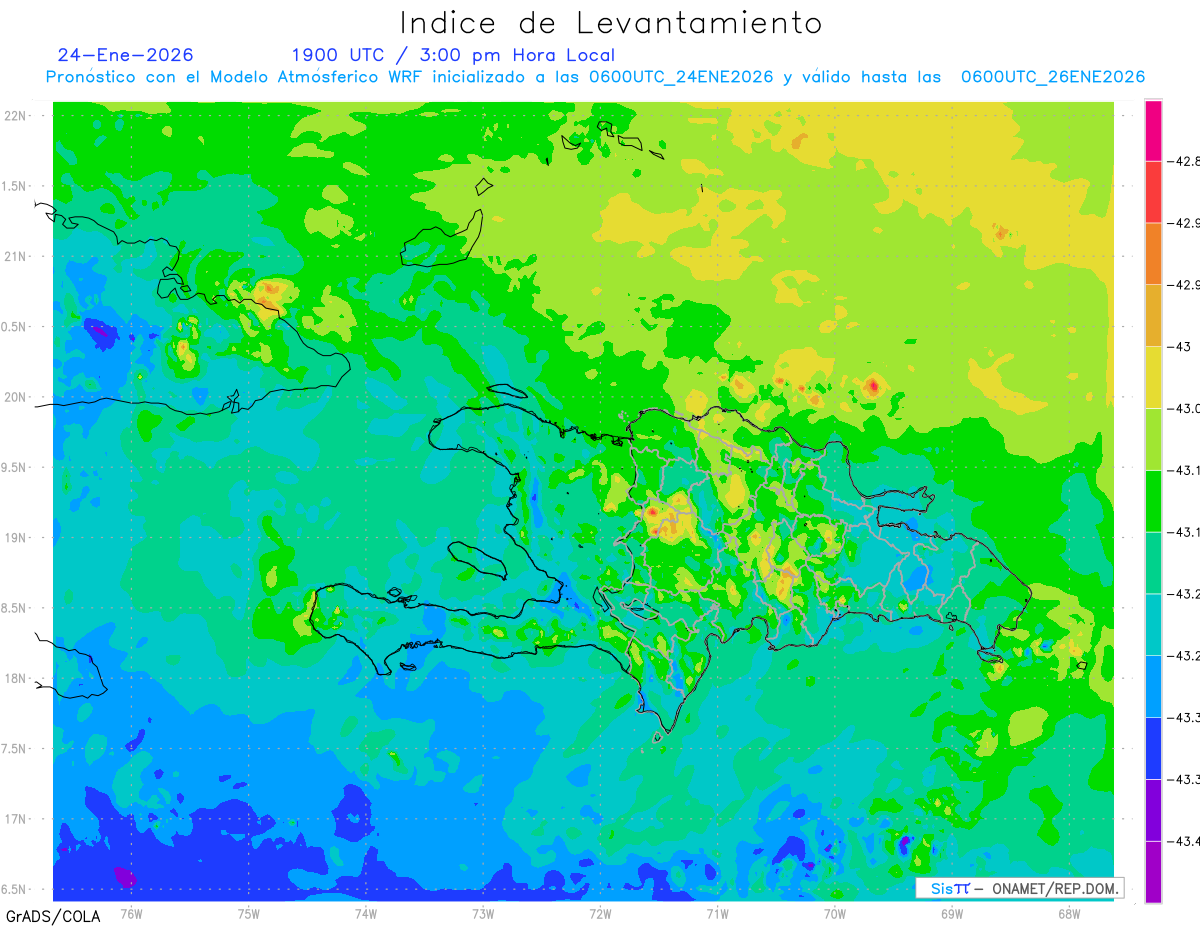This screenshot has height=927, width=1200.
Task: Select the '70W' longitude label
Action: coord(835,914)
